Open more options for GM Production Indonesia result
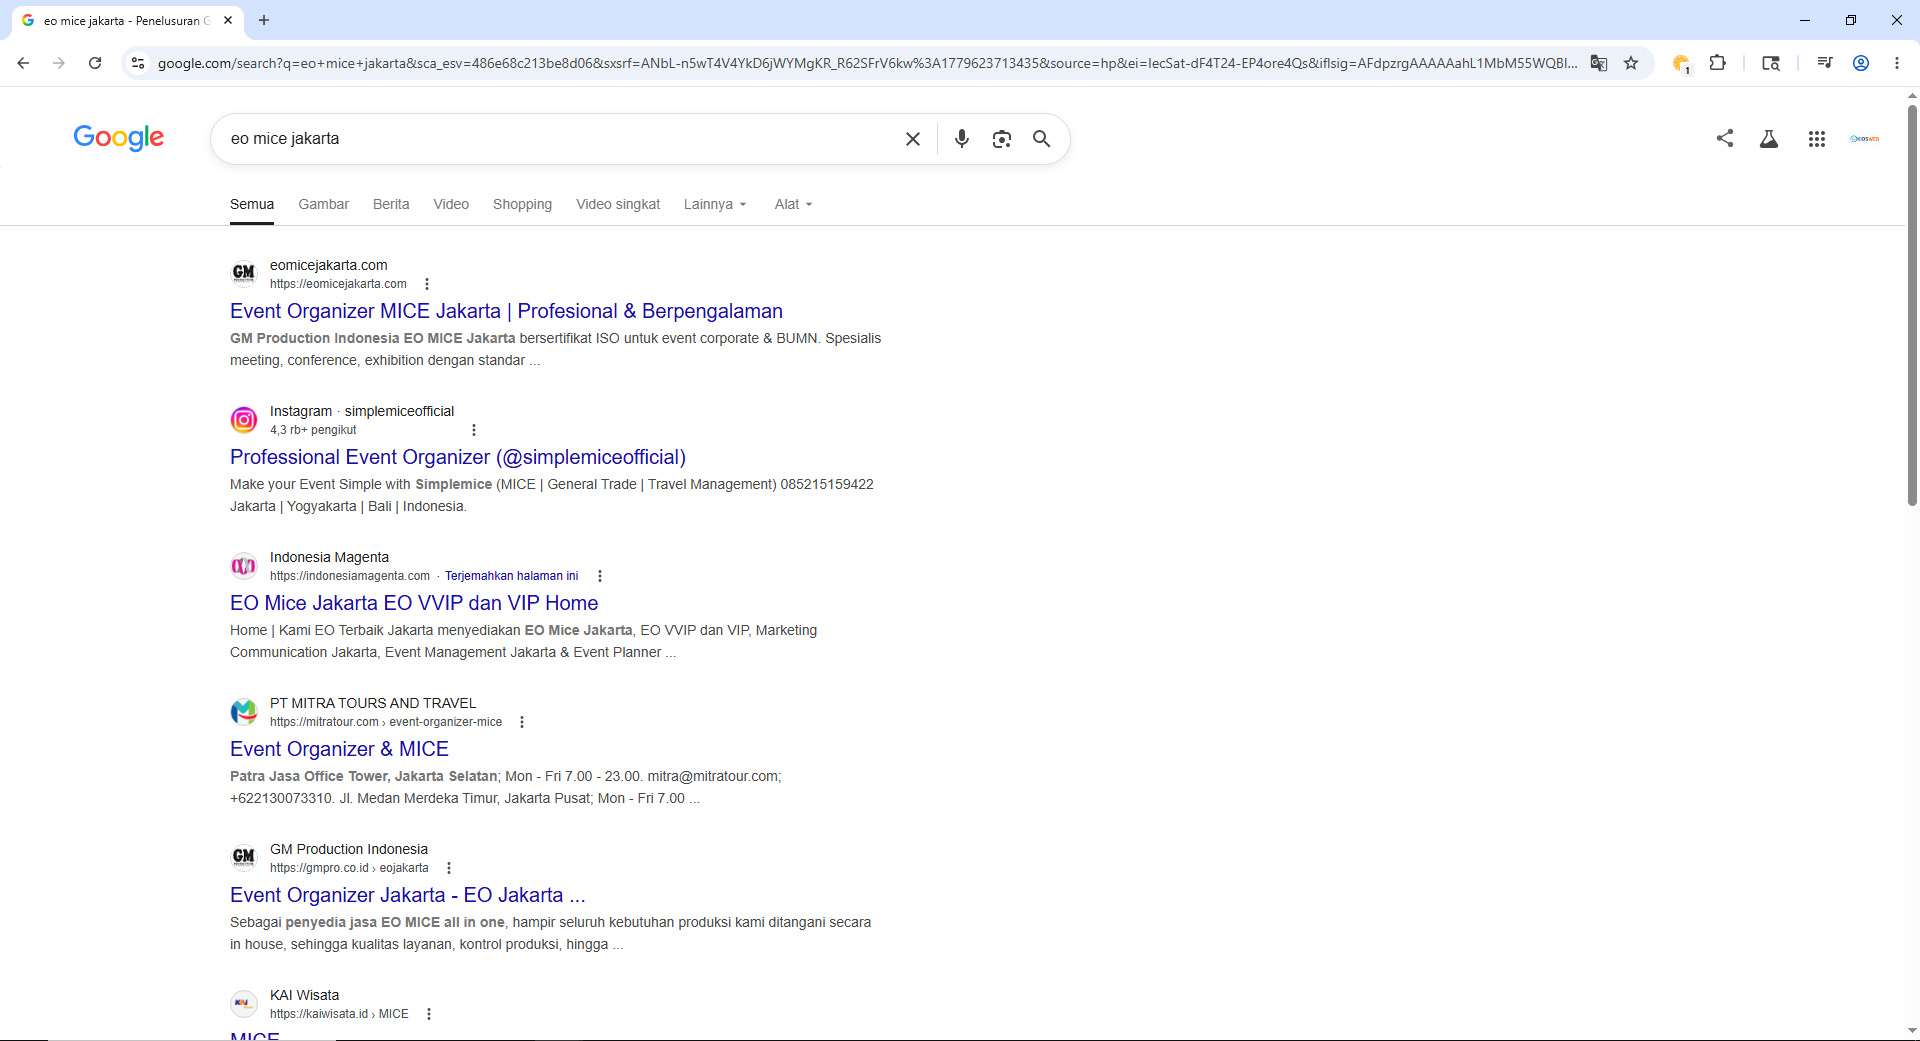 449,868
